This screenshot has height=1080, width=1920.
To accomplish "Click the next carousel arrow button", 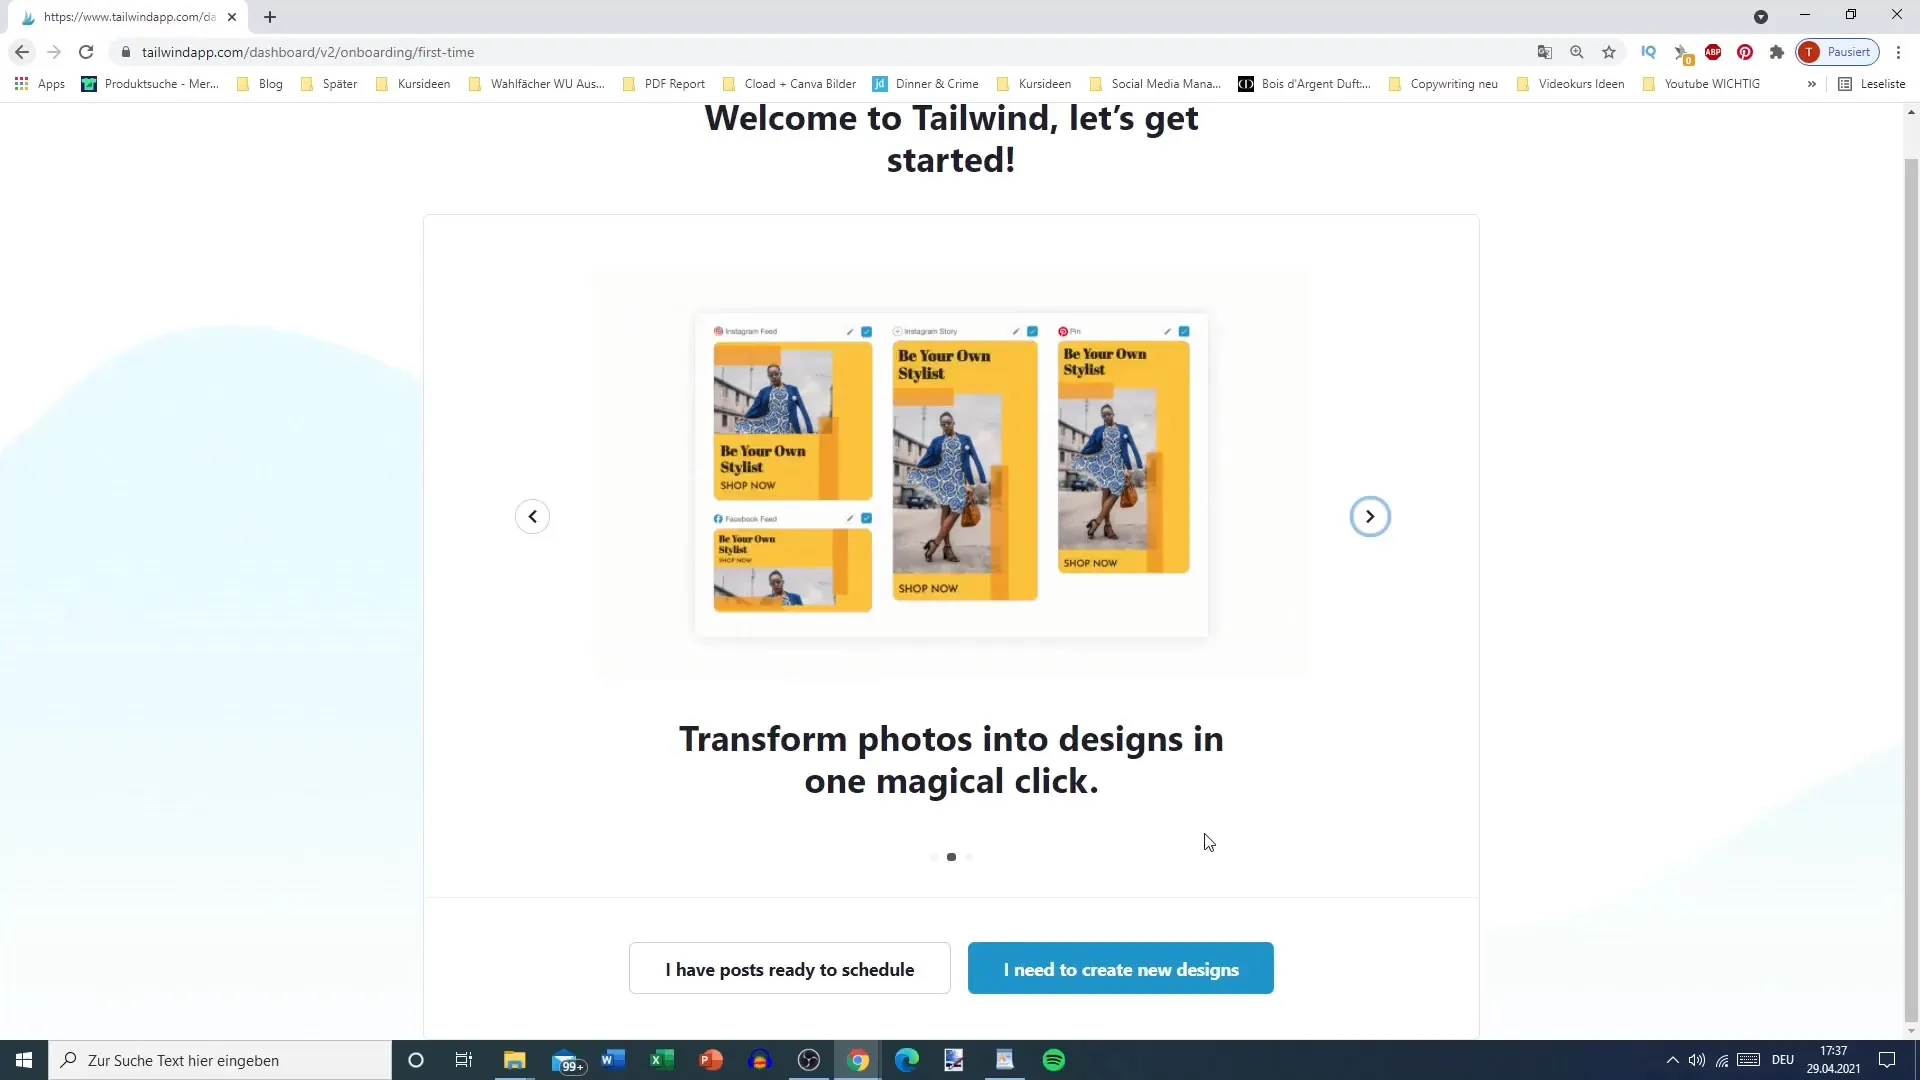I will 1370,516.
